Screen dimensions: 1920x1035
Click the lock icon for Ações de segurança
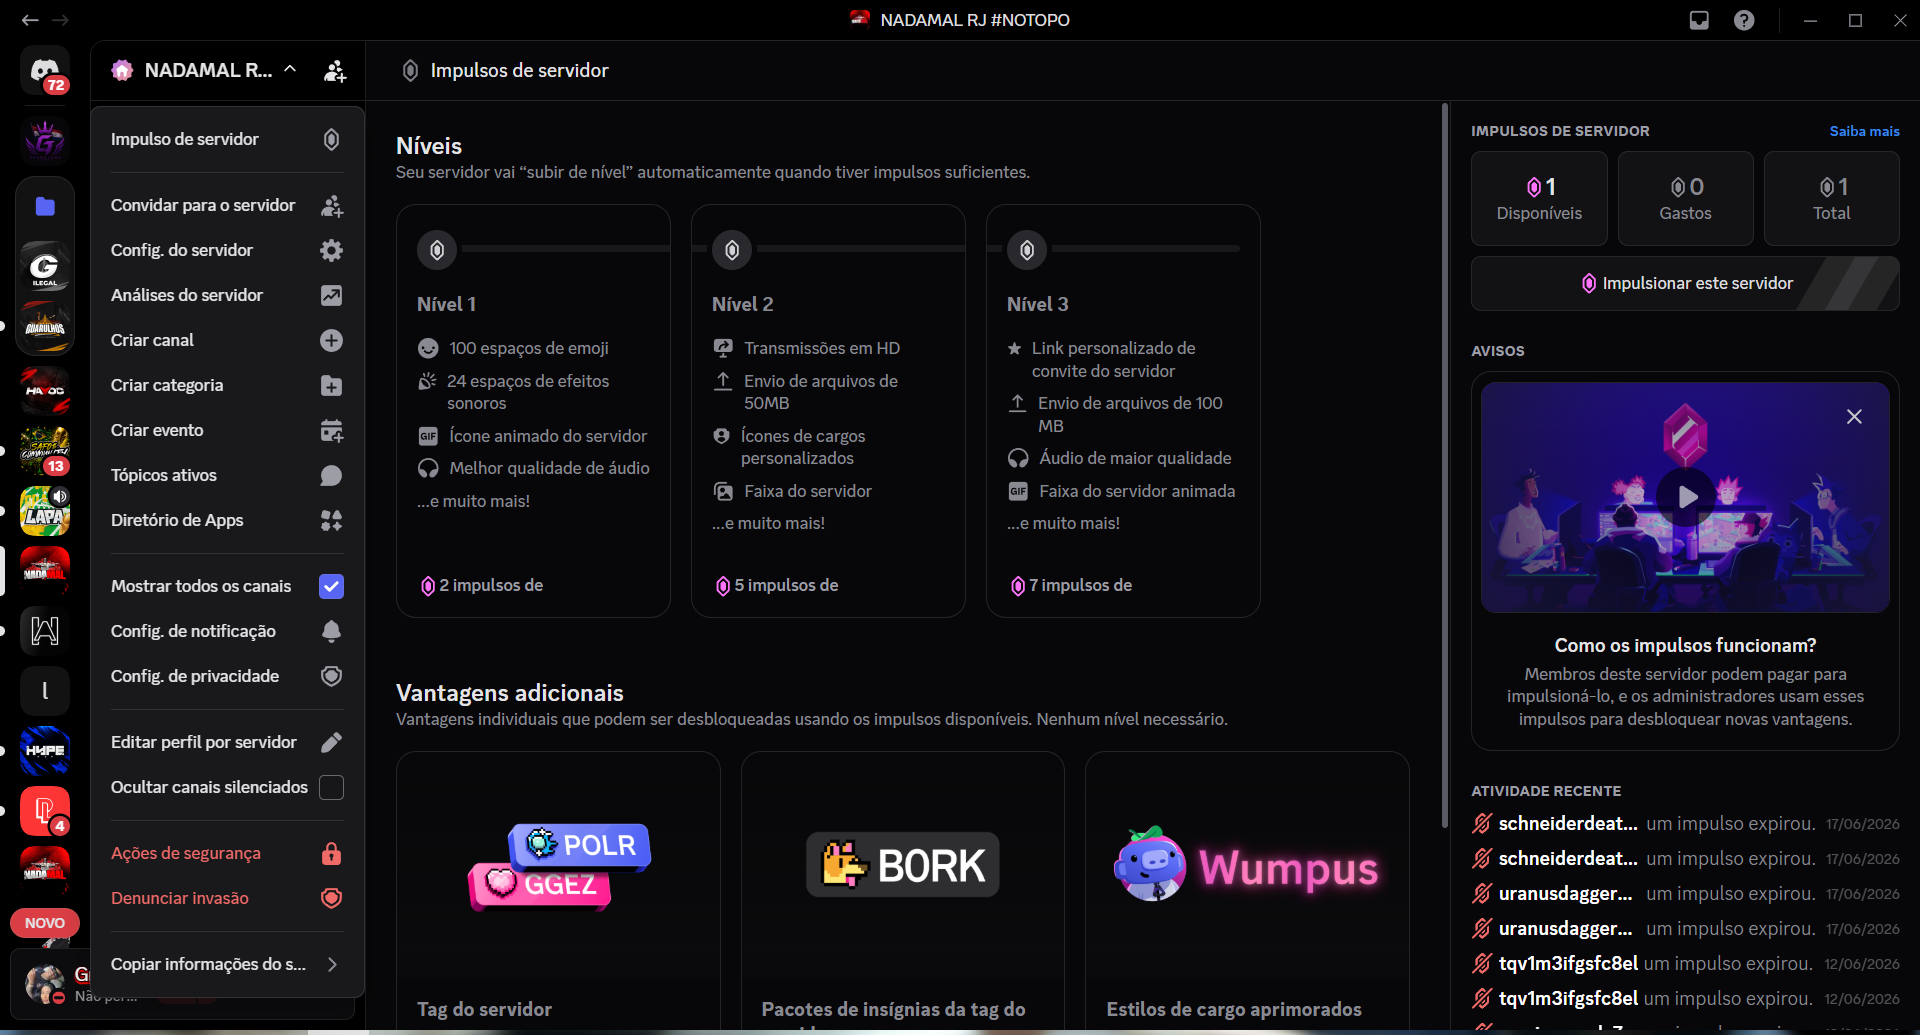pyautogui.click(x=331, y=853)
